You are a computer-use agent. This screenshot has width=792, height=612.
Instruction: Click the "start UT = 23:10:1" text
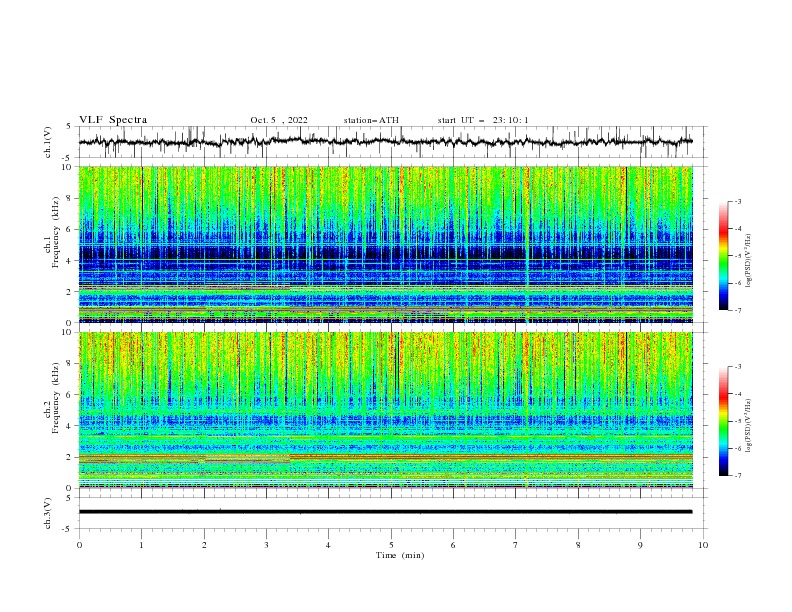483,120
